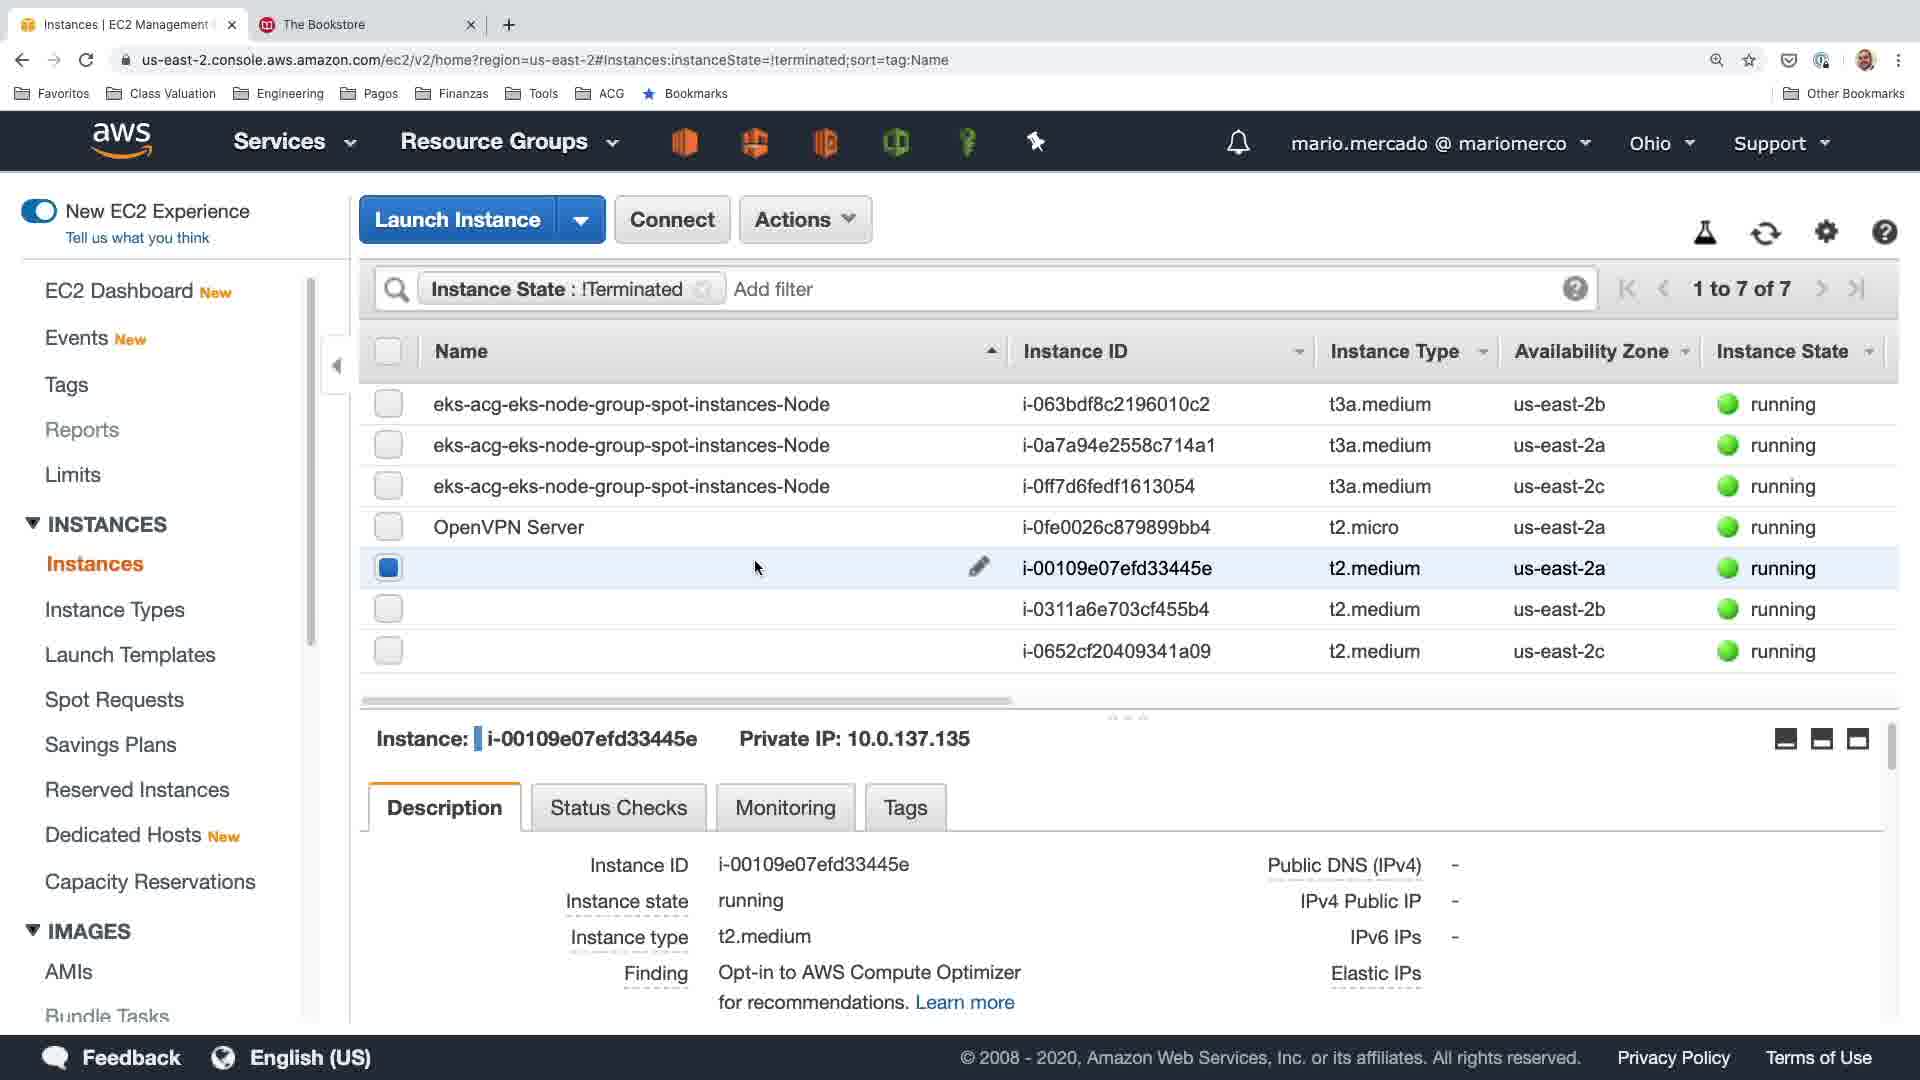1920x1080 pixels.
Task: Check the select-all header checkbox
Action: 388,351
